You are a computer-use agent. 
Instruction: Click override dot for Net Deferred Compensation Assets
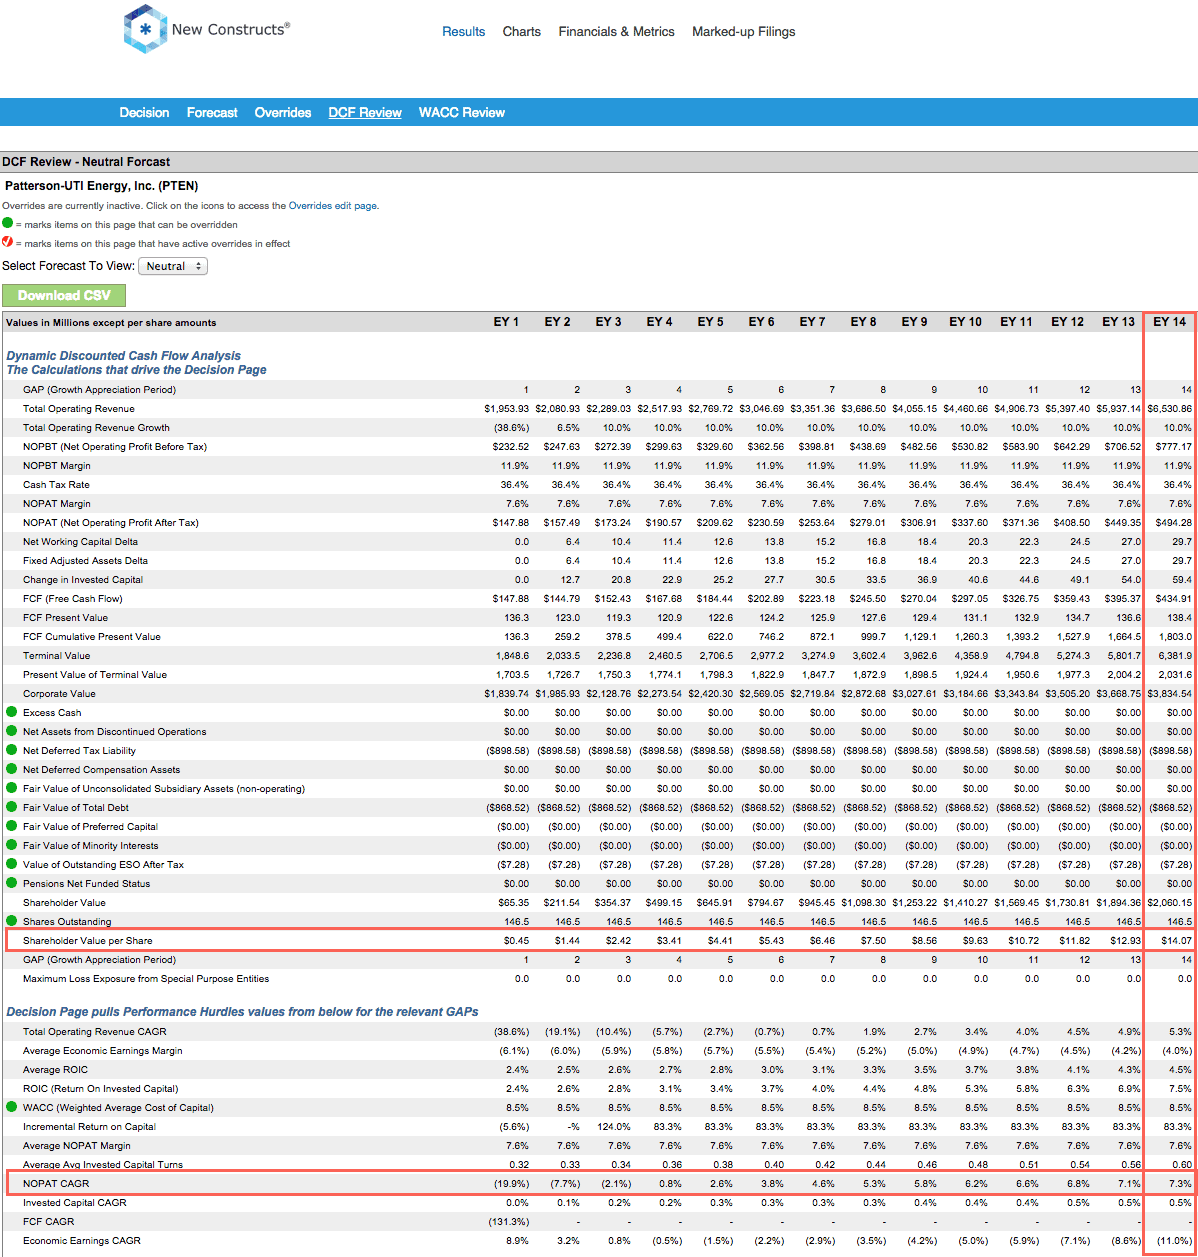(x=11, y=769)
